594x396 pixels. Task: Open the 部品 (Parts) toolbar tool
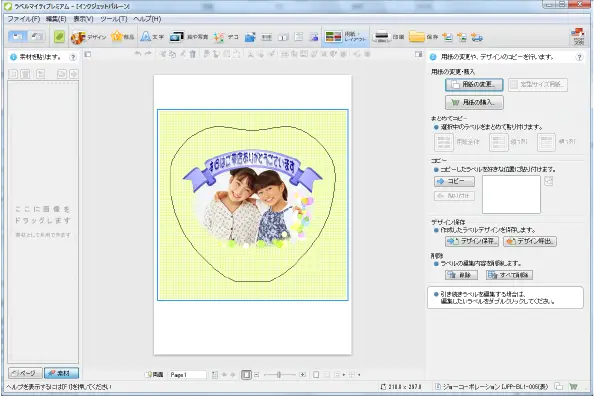click(123, 37)
